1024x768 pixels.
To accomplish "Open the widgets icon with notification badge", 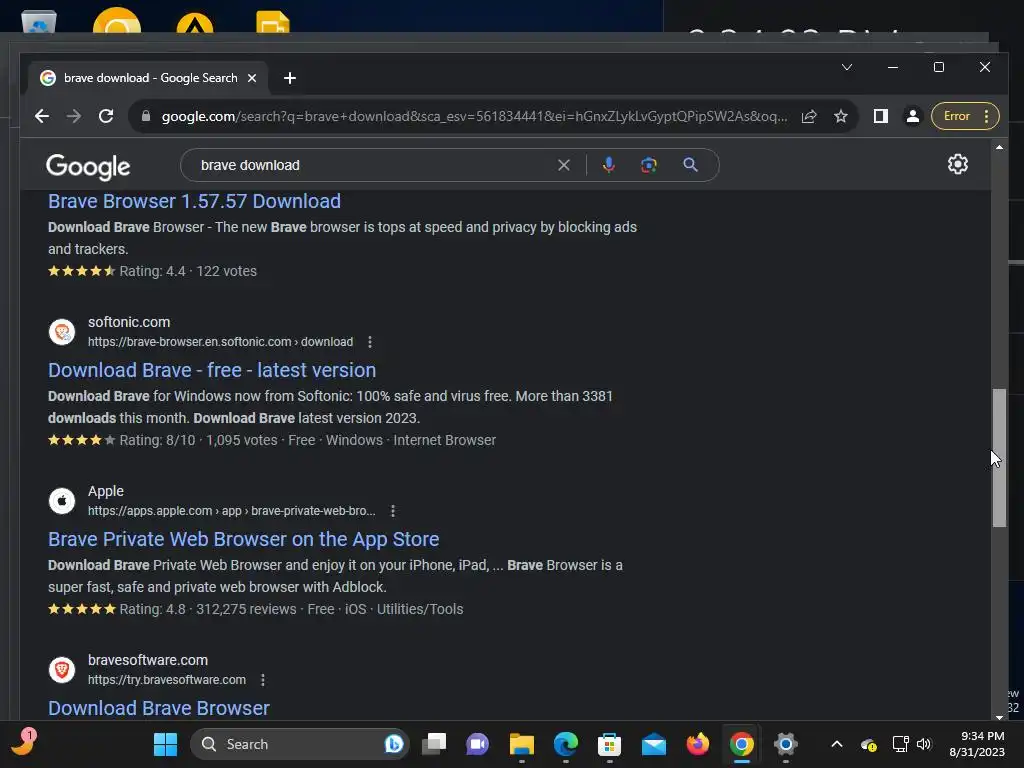I will tap(24, 743).
